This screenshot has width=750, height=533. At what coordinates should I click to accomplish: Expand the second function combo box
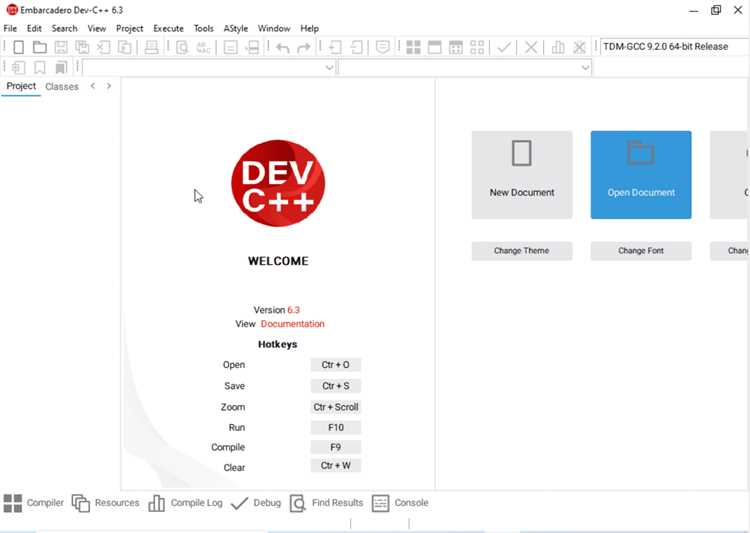[465, 67]
